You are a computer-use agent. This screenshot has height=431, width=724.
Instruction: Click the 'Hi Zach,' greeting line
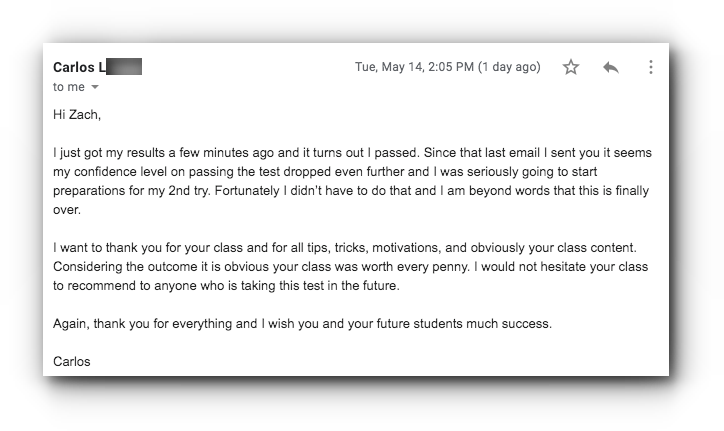(77, 115)
